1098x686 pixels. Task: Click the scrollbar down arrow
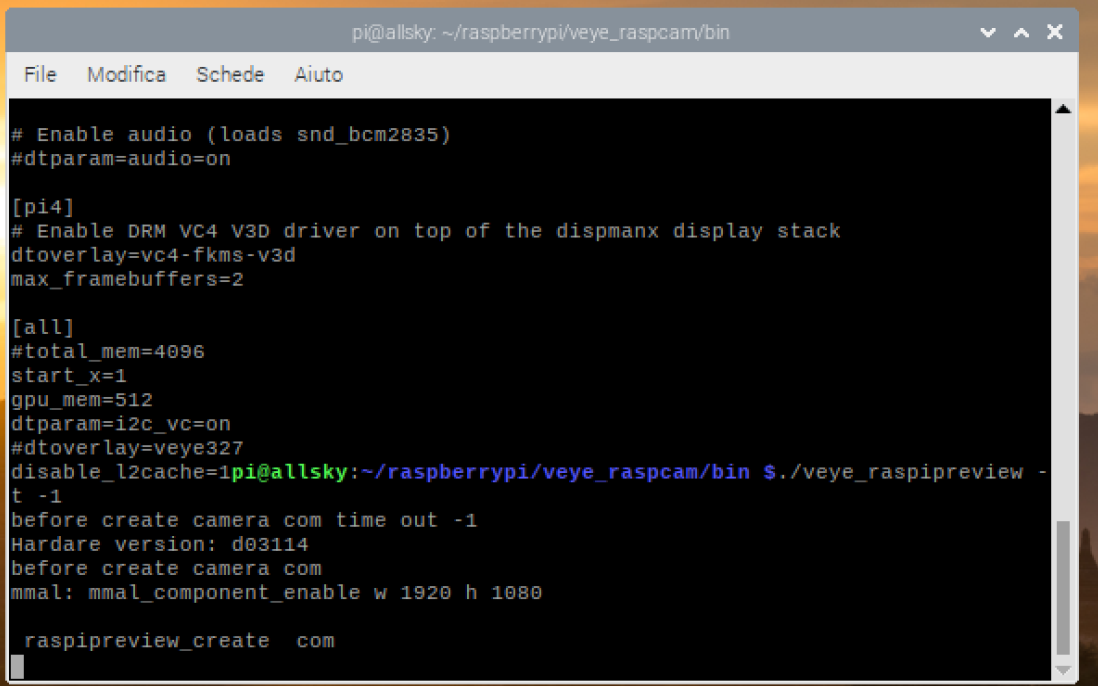click(1062, 670)
